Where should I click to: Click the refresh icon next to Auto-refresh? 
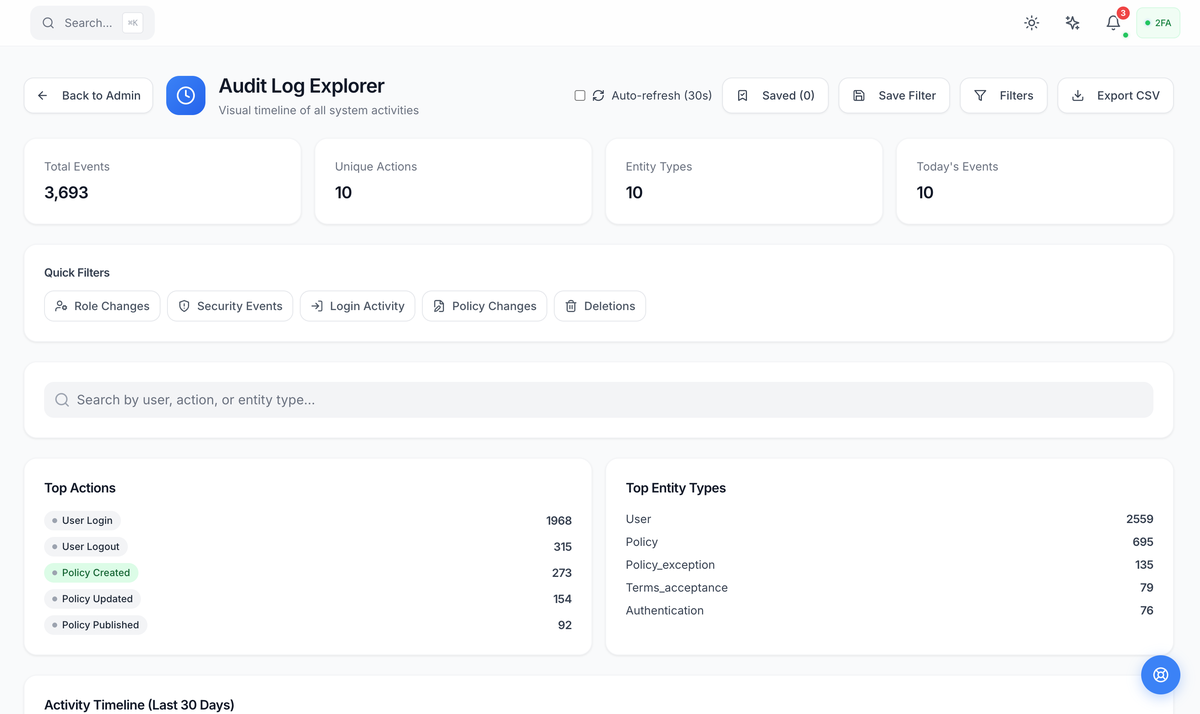coord(598,95)
